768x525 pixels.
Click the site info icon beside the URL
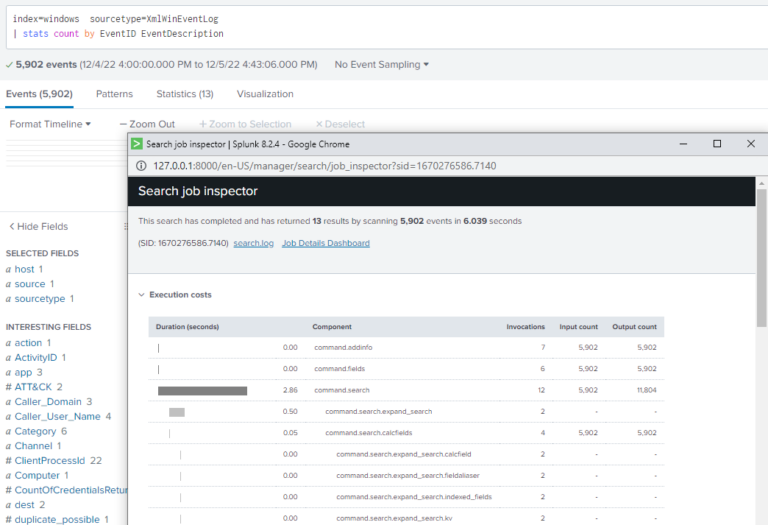click(x=141, y=166)
